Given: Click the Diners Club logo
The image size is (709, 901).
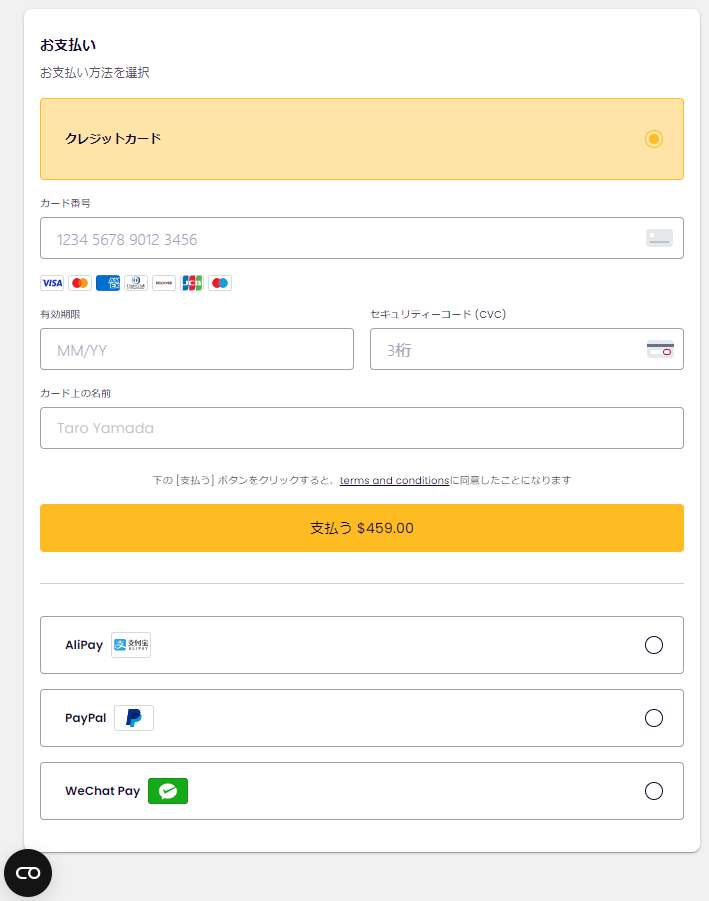Looking at the screenshot, I should (136, 283).
